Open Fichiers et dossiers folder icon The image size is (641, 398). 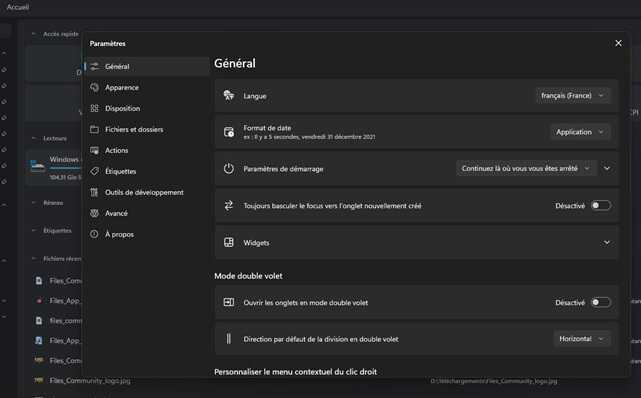pyautogui.click(x=94, y=130)
